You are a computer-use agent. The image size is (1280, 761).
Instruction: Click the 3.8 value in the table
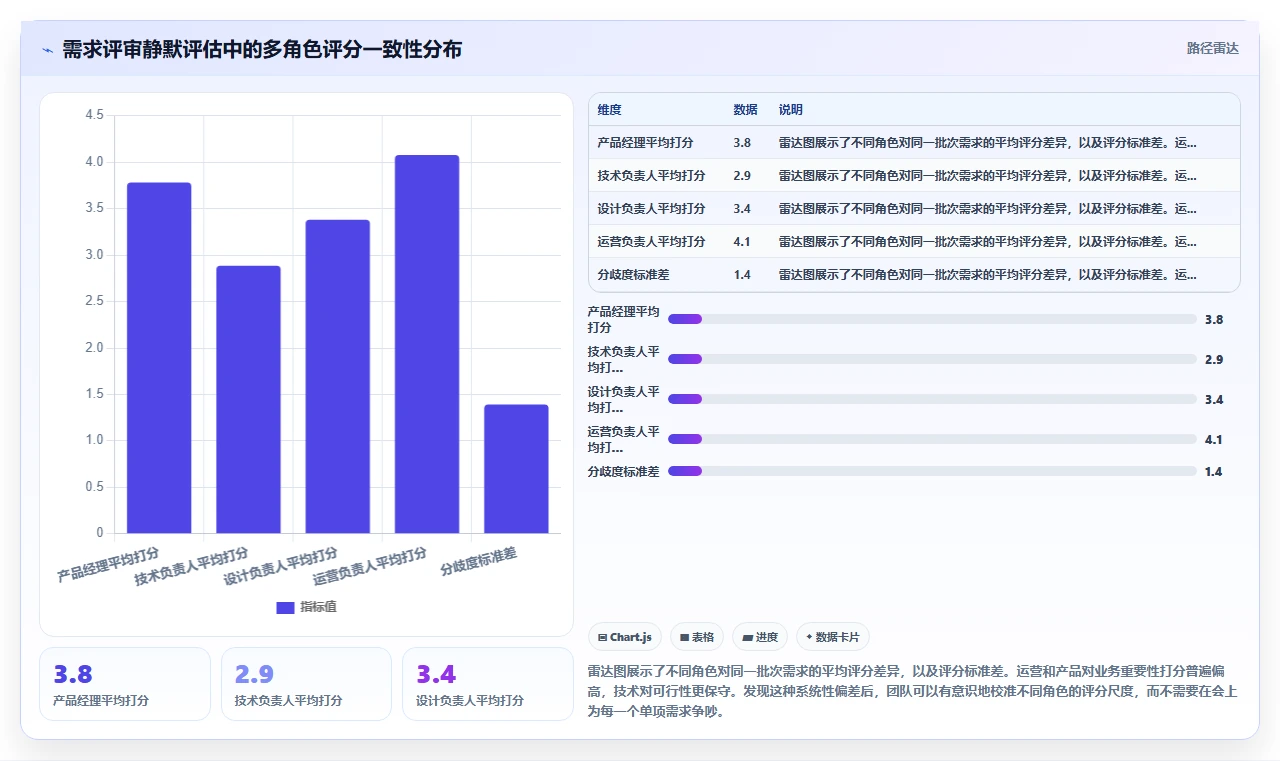[742, 143]
